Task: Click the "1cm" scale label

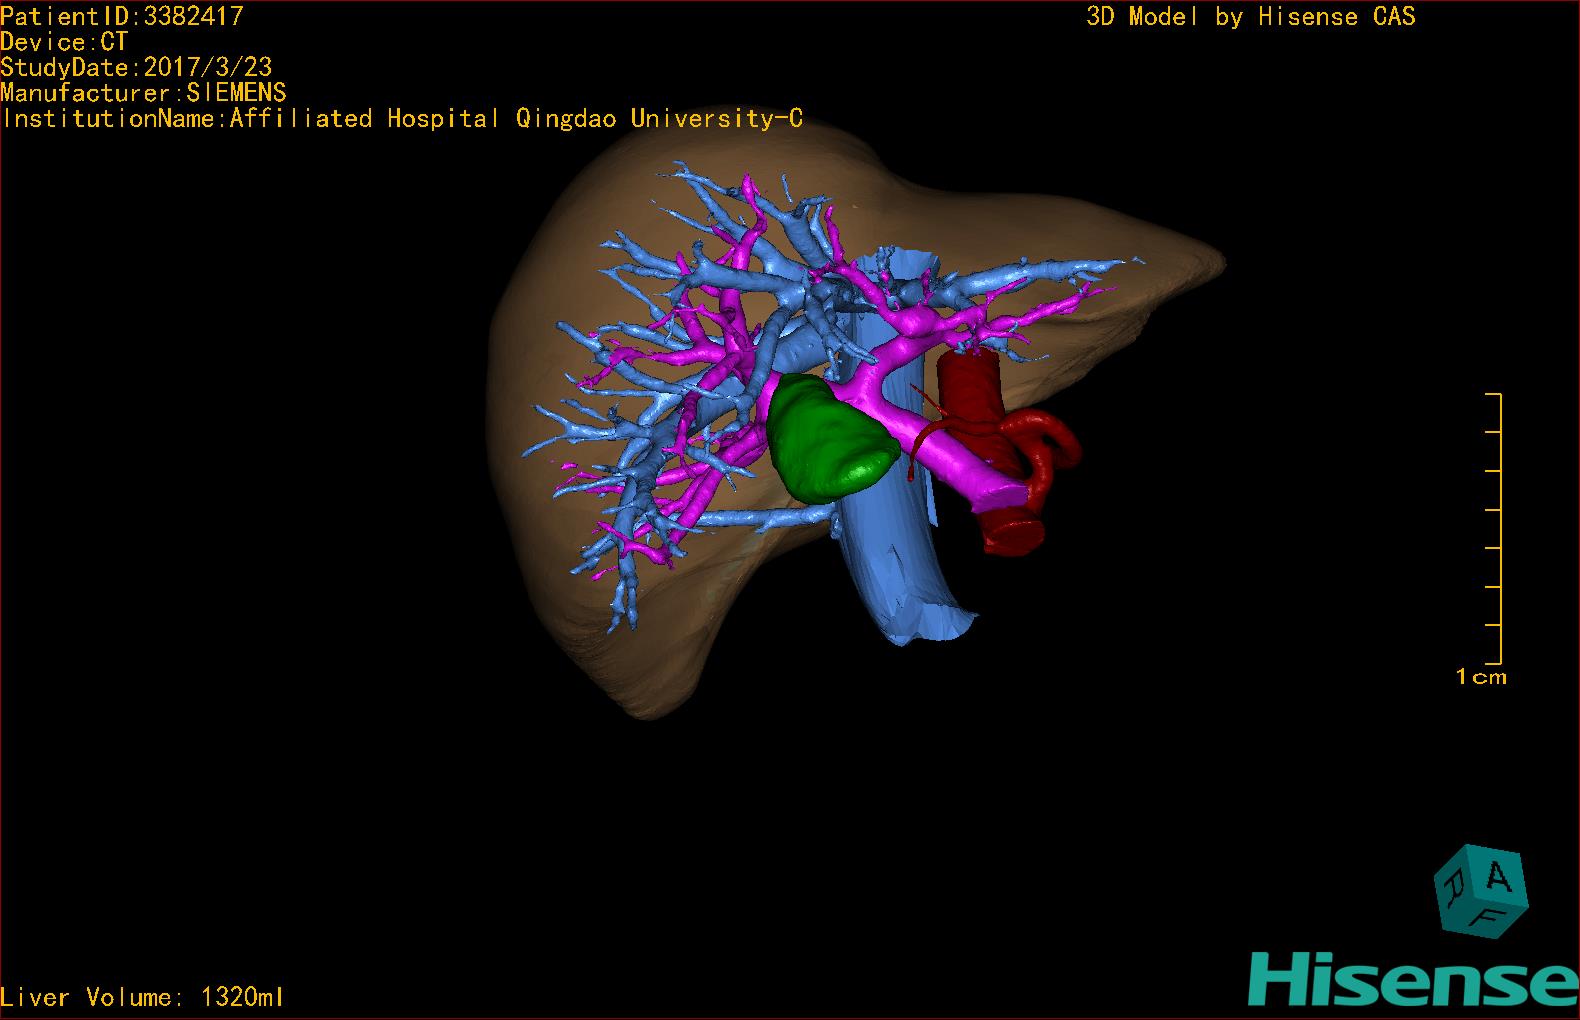Action: [1481, 677]
